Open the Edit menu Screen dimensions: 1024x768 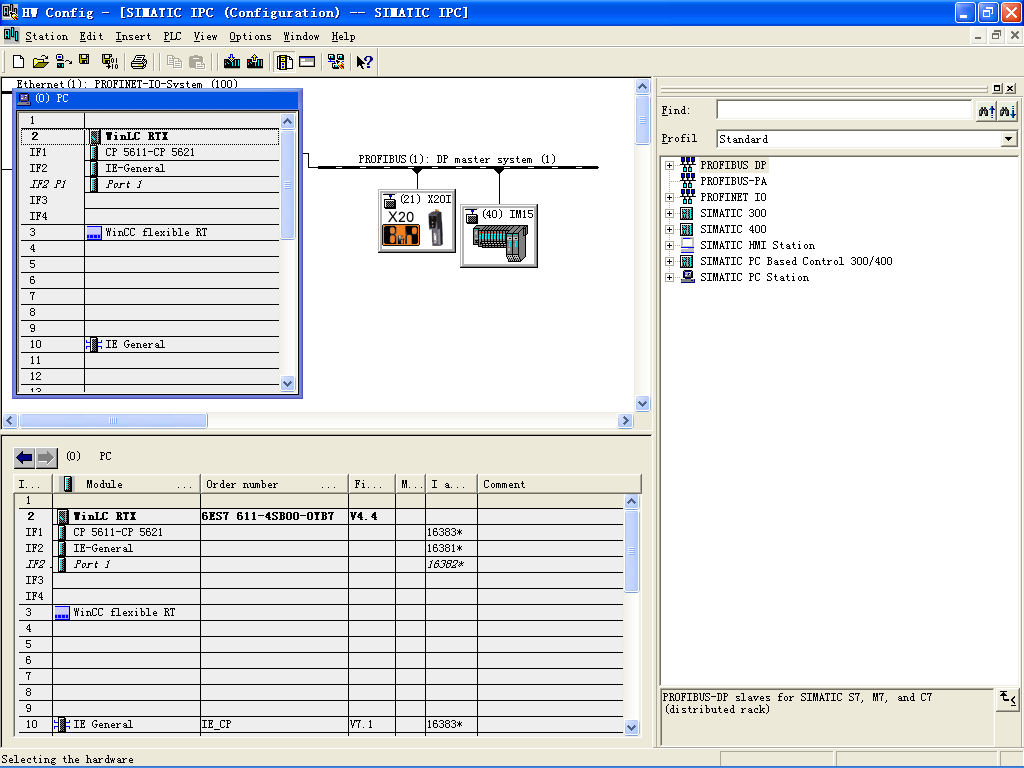click(91, 37)
